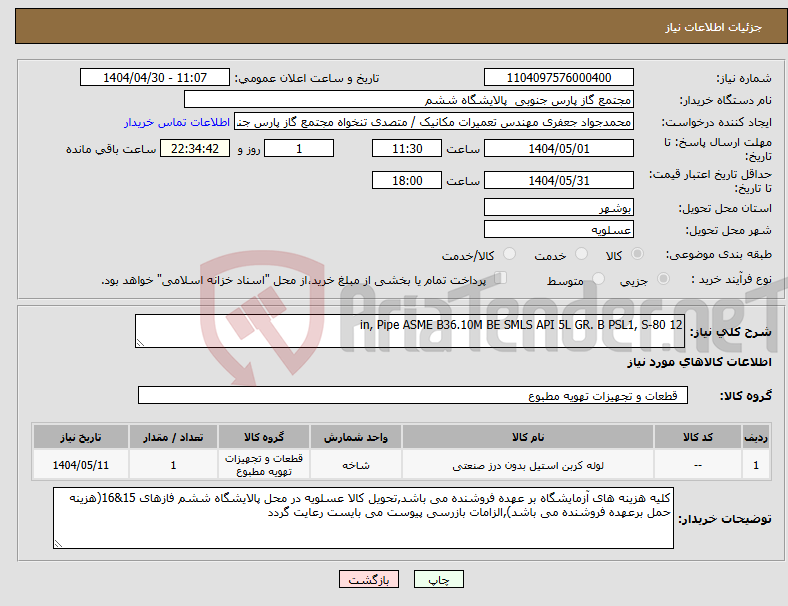Click the تعداد / مقدار column header
This screenshot has width=788, height=606.
(173, 437)
